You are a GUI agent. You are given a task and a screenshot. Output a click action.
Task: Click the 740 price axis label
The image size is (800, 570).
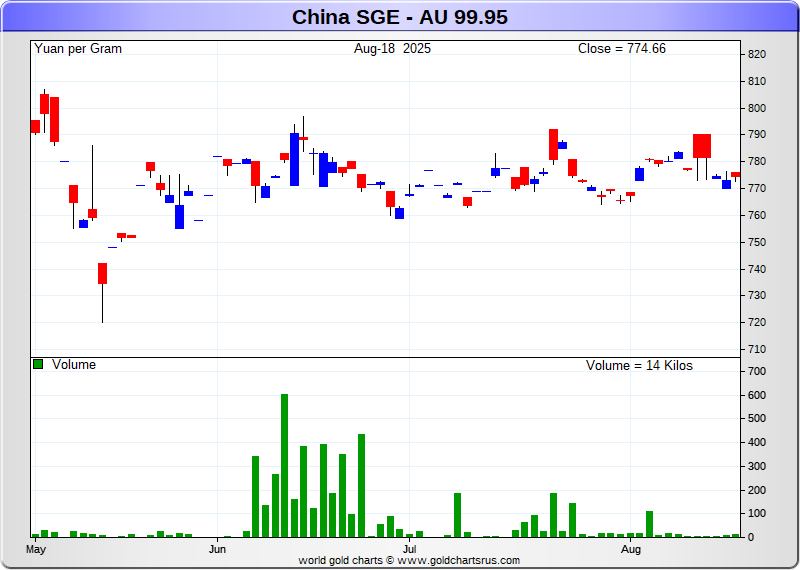(x=757, y=269)
